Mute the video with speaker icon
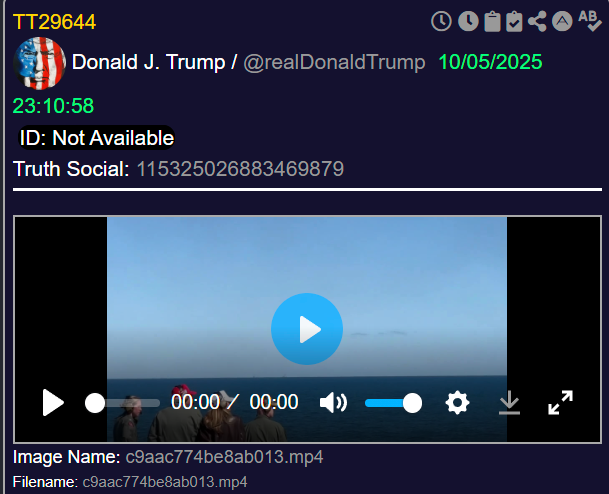609x494 pixels. [x=333, y=403]
